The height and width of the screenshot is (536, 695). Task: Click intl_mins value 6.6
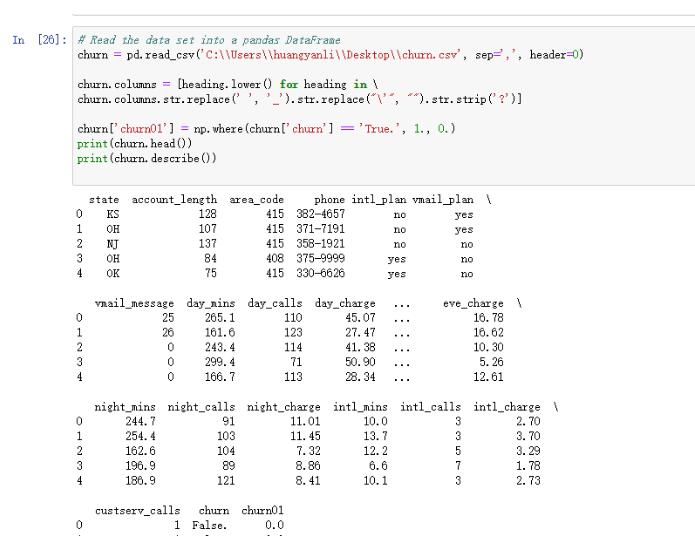379,466
